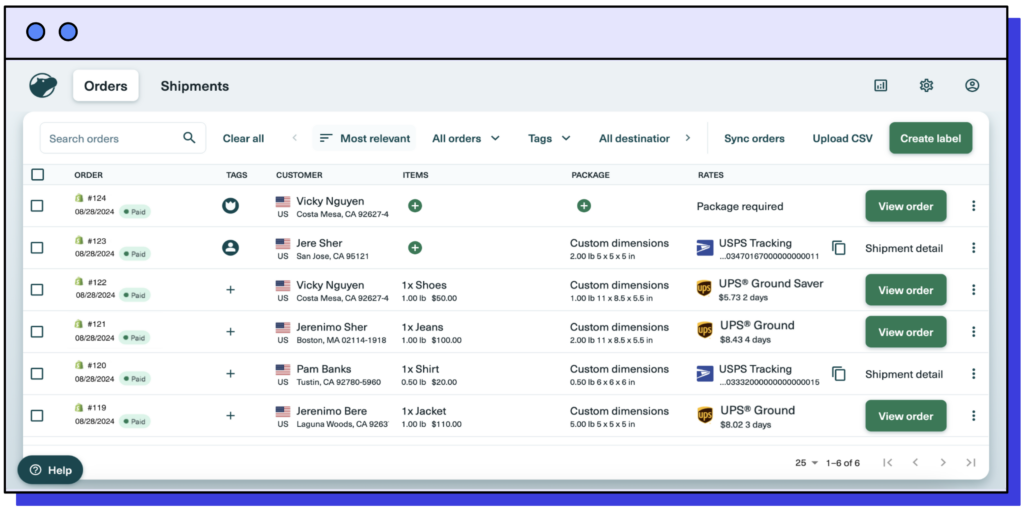1024x510 pixels.
Task: Select the checkbox for order #124
Action: tap(37, 206)
